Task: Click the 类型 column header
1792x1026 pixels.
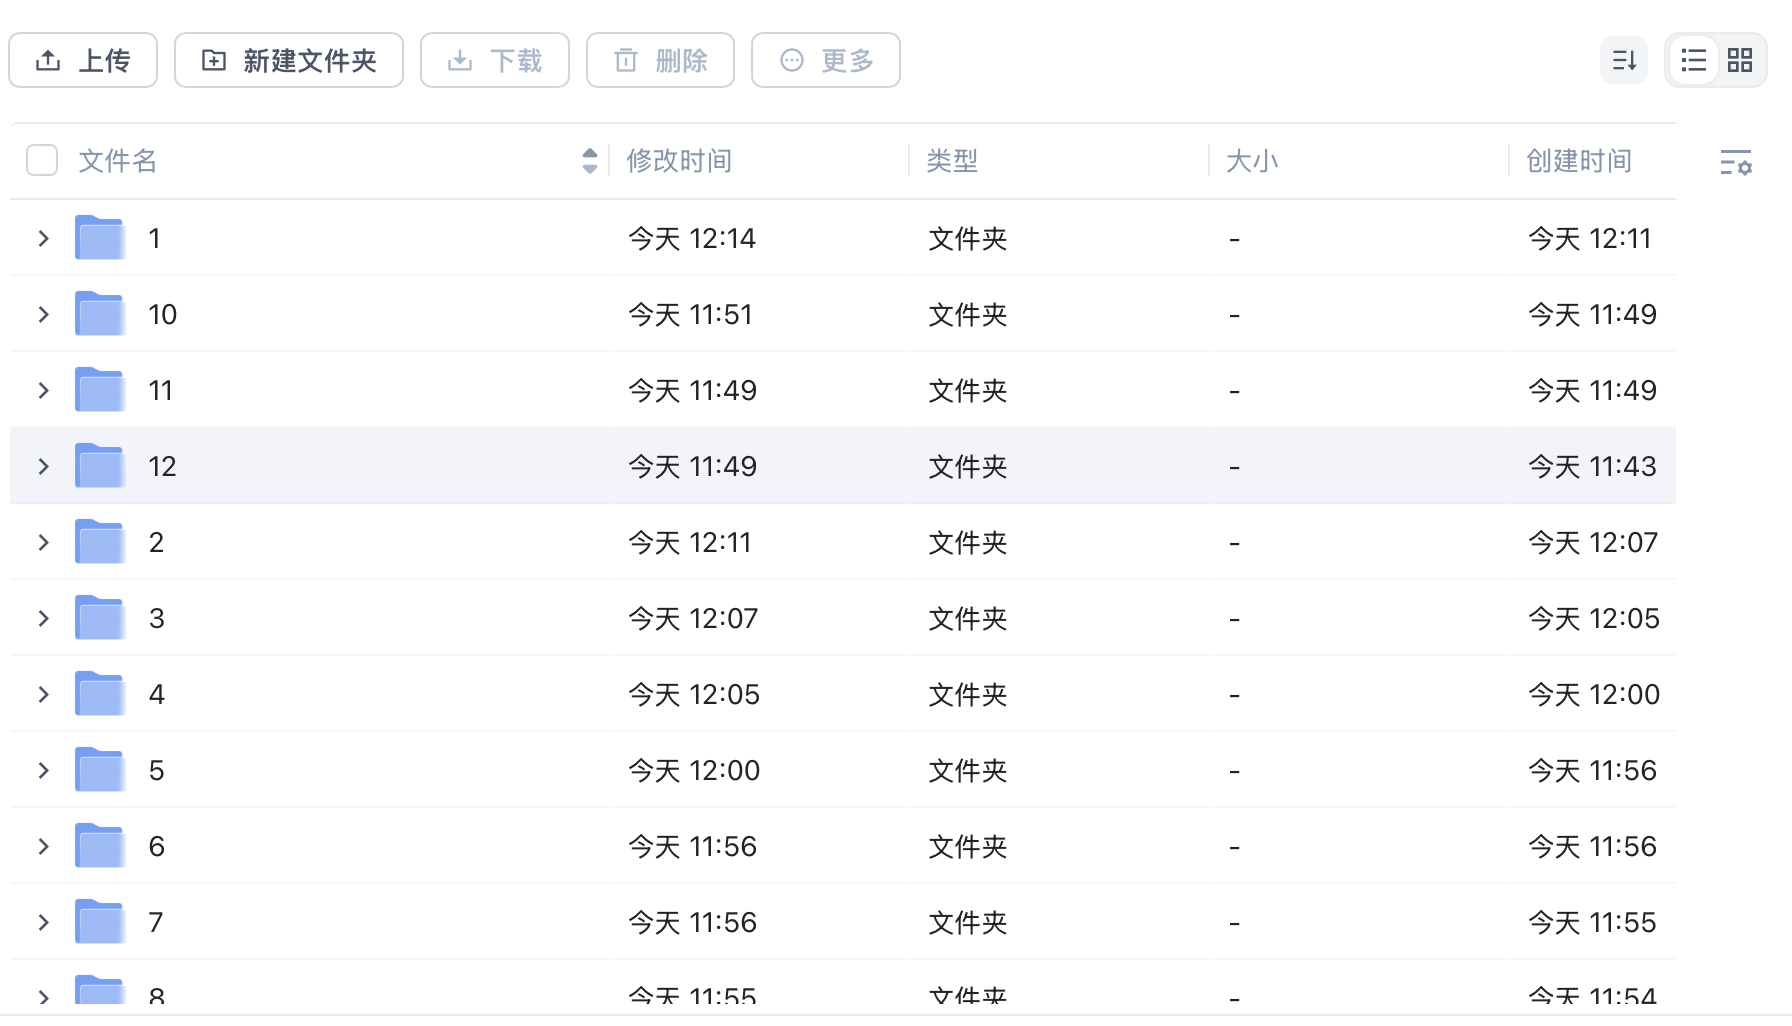Action: pyautogui.click(x=952, y=161)
